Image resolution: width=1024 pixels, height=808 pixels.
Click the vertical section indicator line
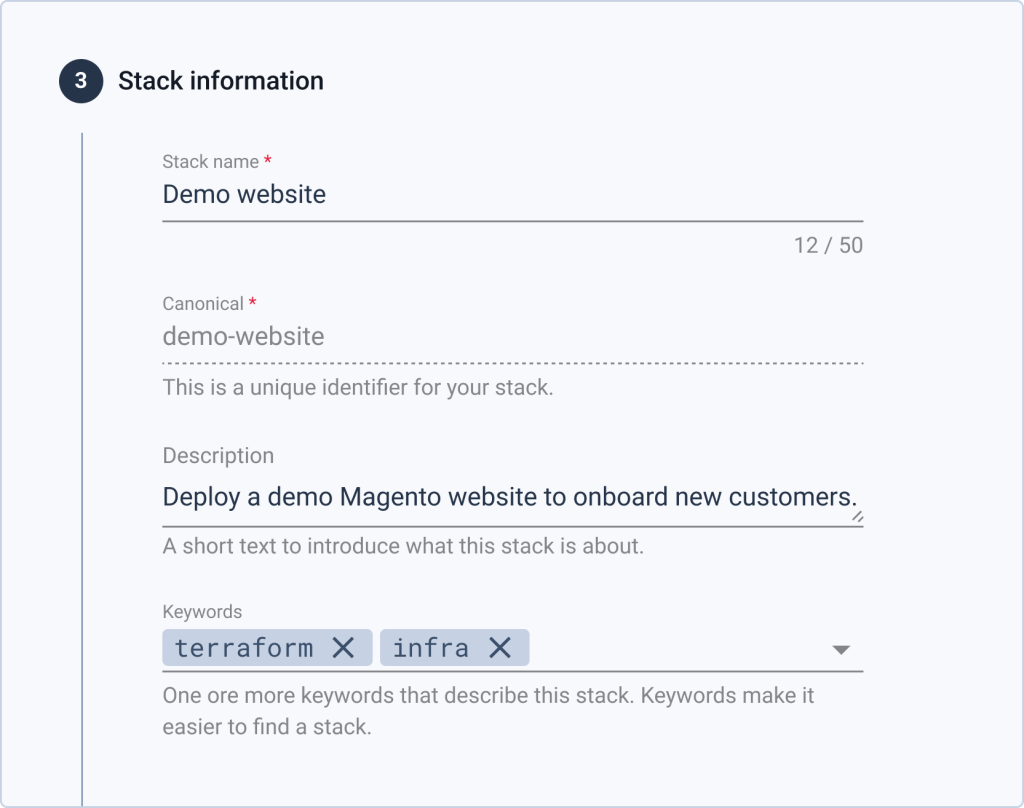81,450
